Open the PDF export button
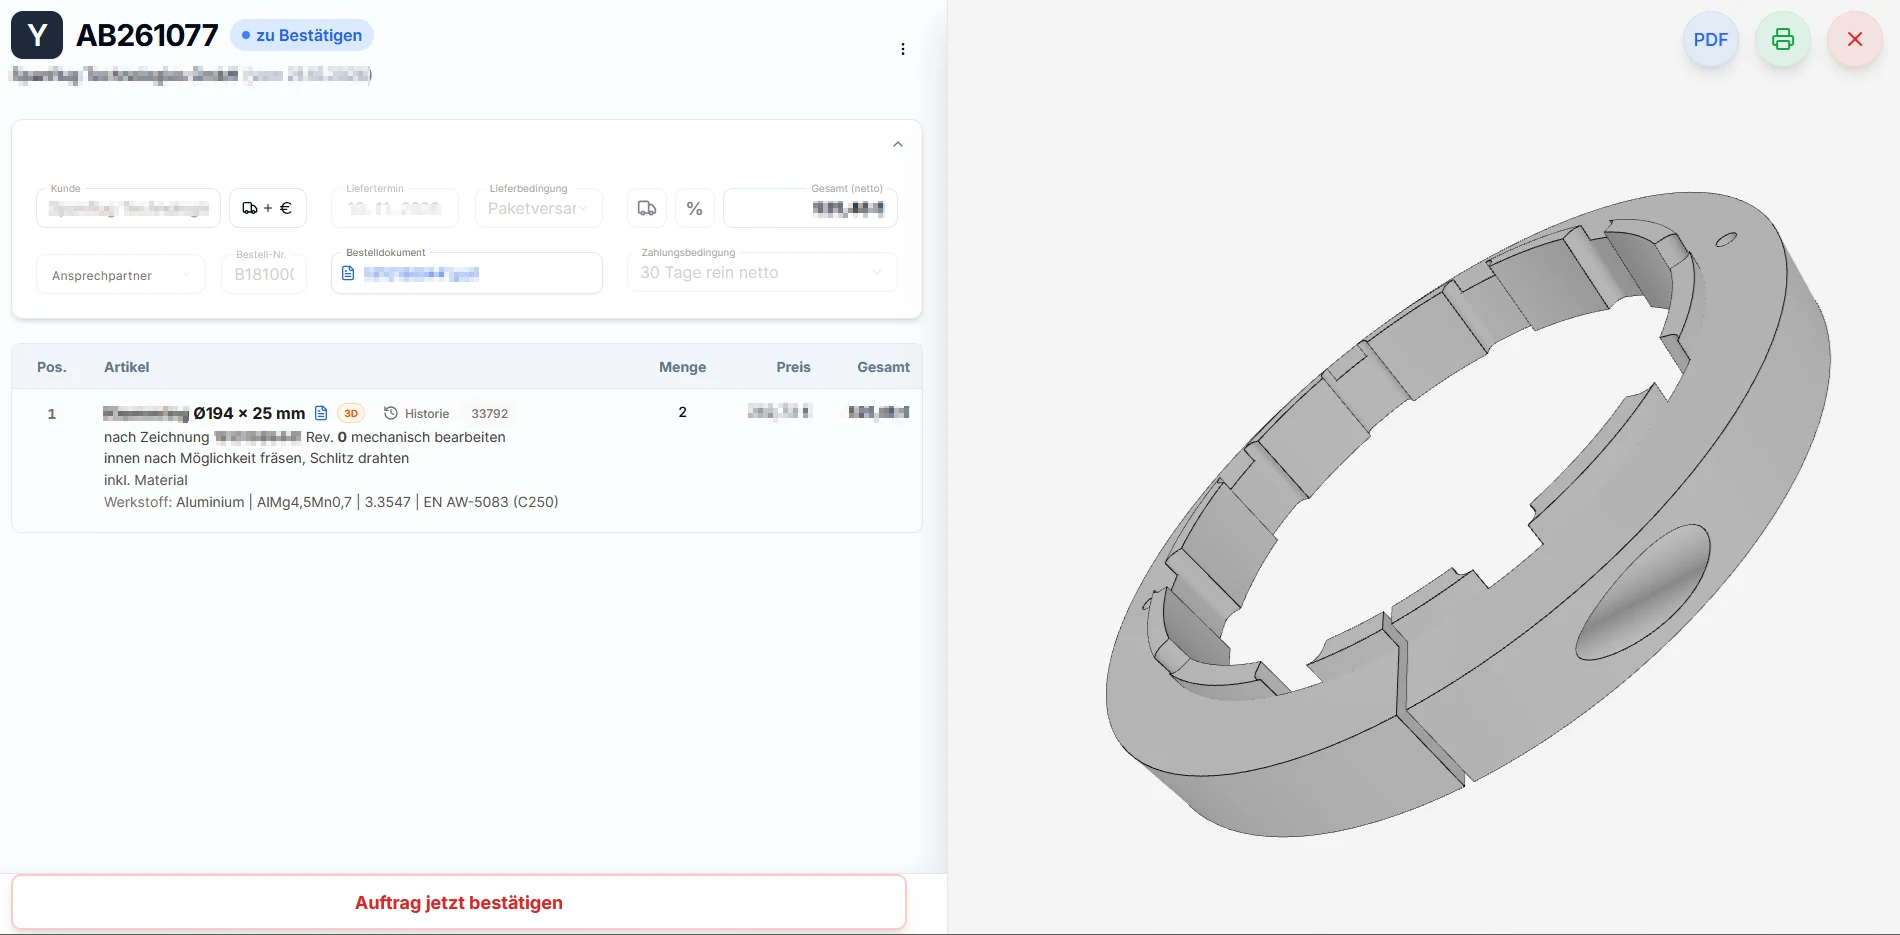 [x=1710, y=40]
